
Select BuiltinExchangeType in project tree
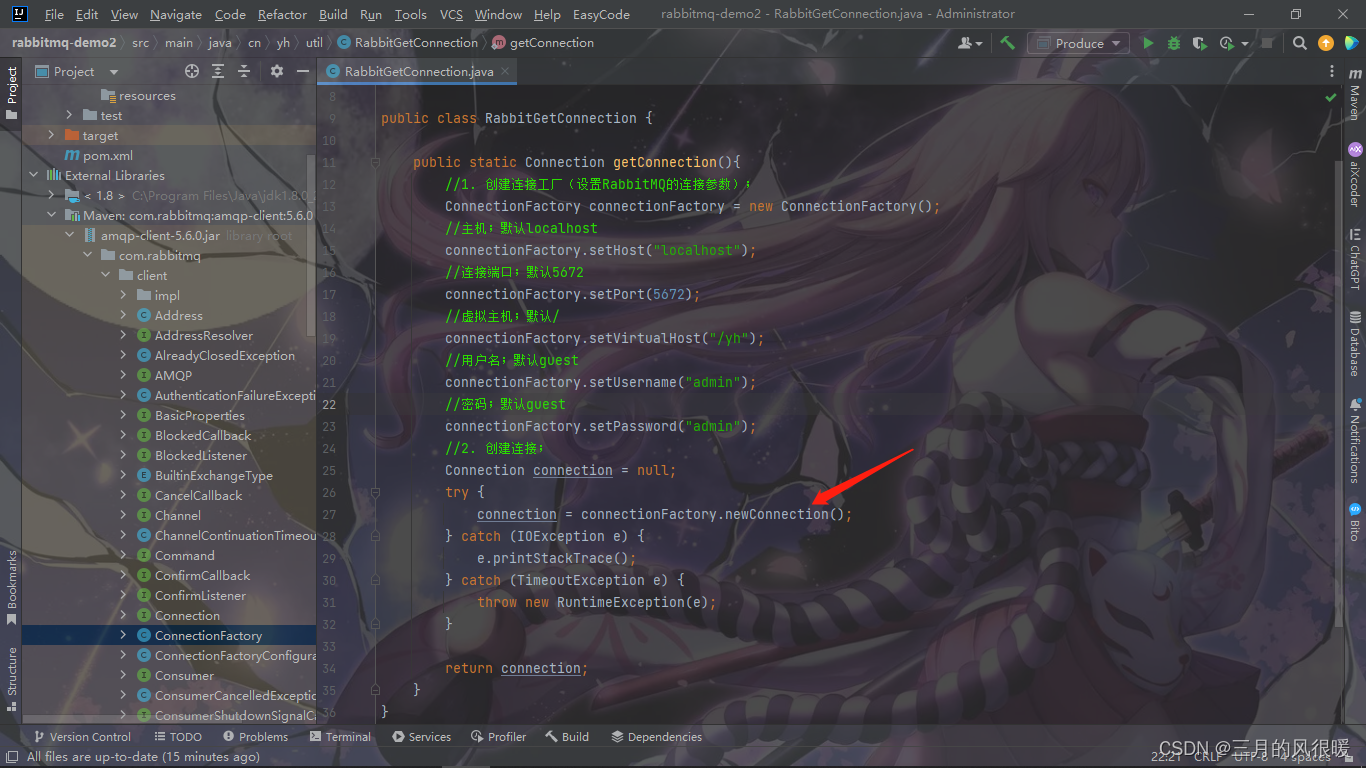pos(213,475)
